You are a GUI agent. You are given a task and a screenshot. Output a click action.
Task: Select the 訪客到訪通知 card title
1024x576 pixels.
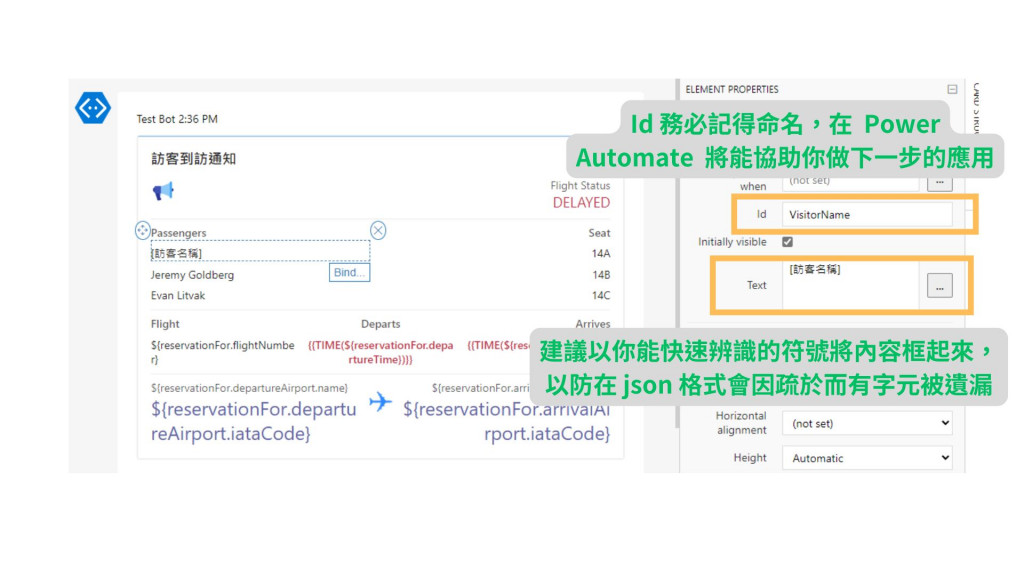(193, 159)
